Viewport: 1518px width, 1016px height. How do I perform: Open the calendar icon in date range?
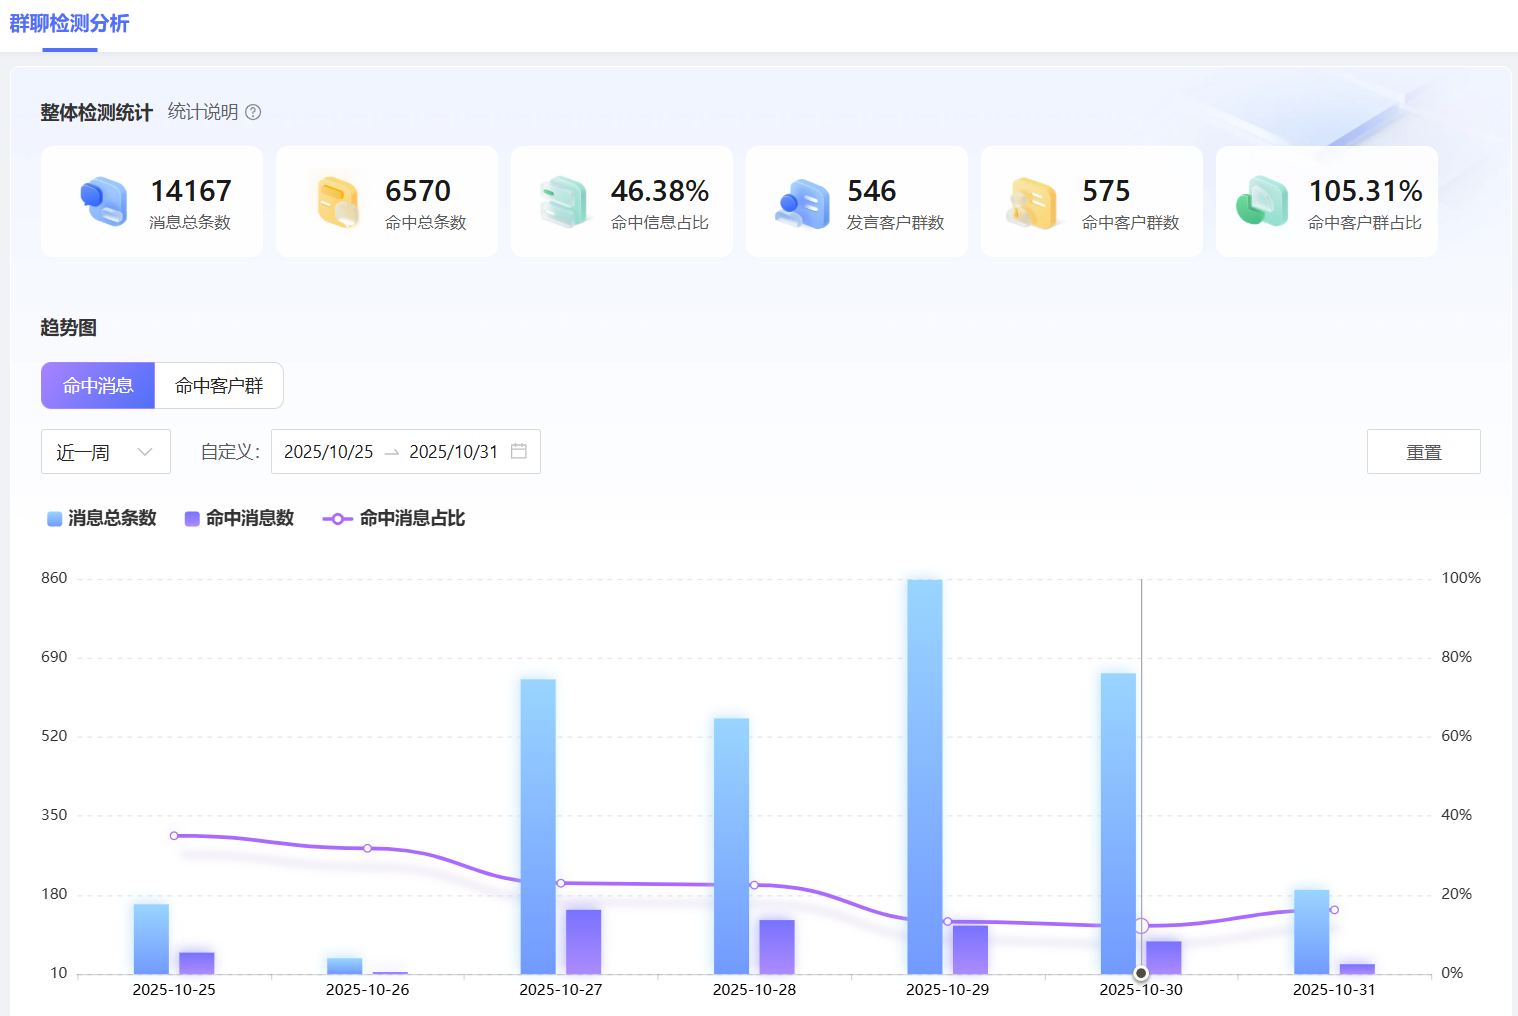519,451
